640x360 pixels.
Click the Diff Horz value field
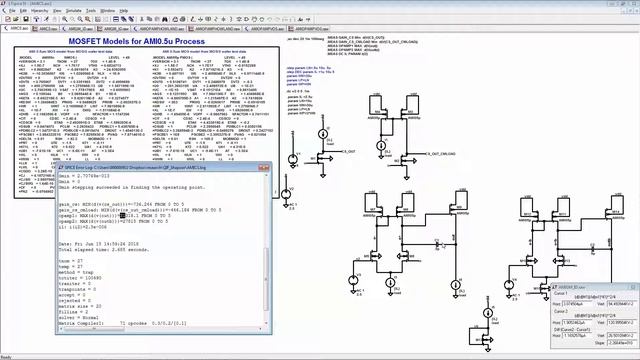coord(578,336)
